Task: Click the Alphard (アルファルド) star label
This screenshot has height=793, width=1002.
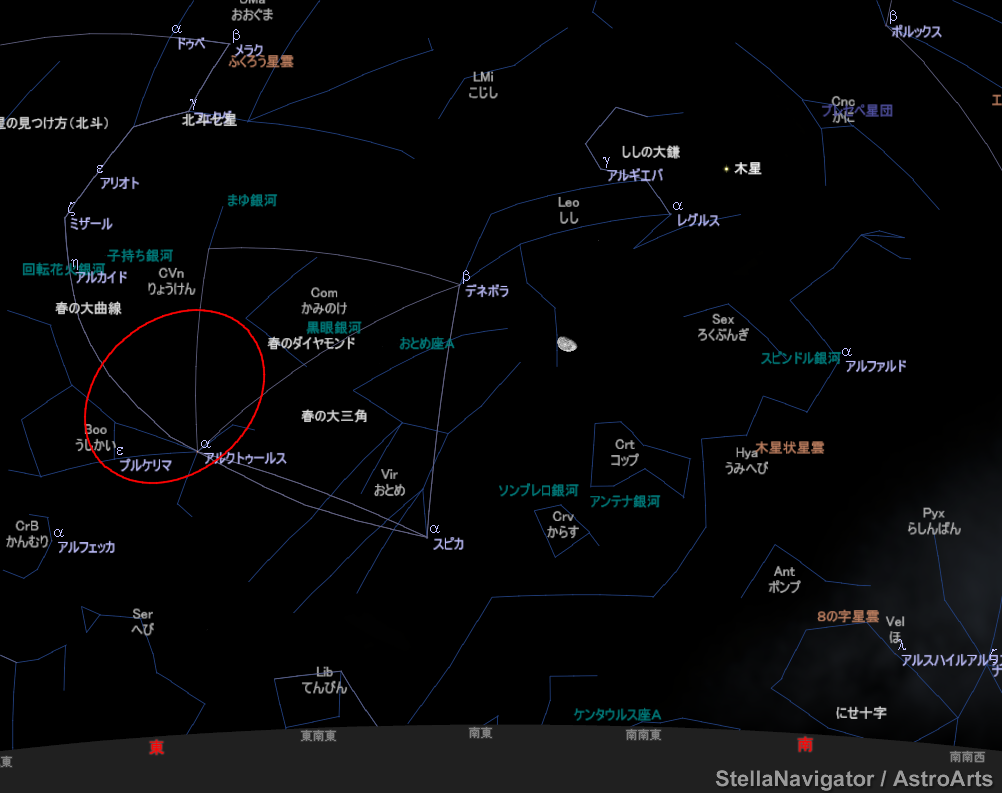Action: tap(875, 366)
